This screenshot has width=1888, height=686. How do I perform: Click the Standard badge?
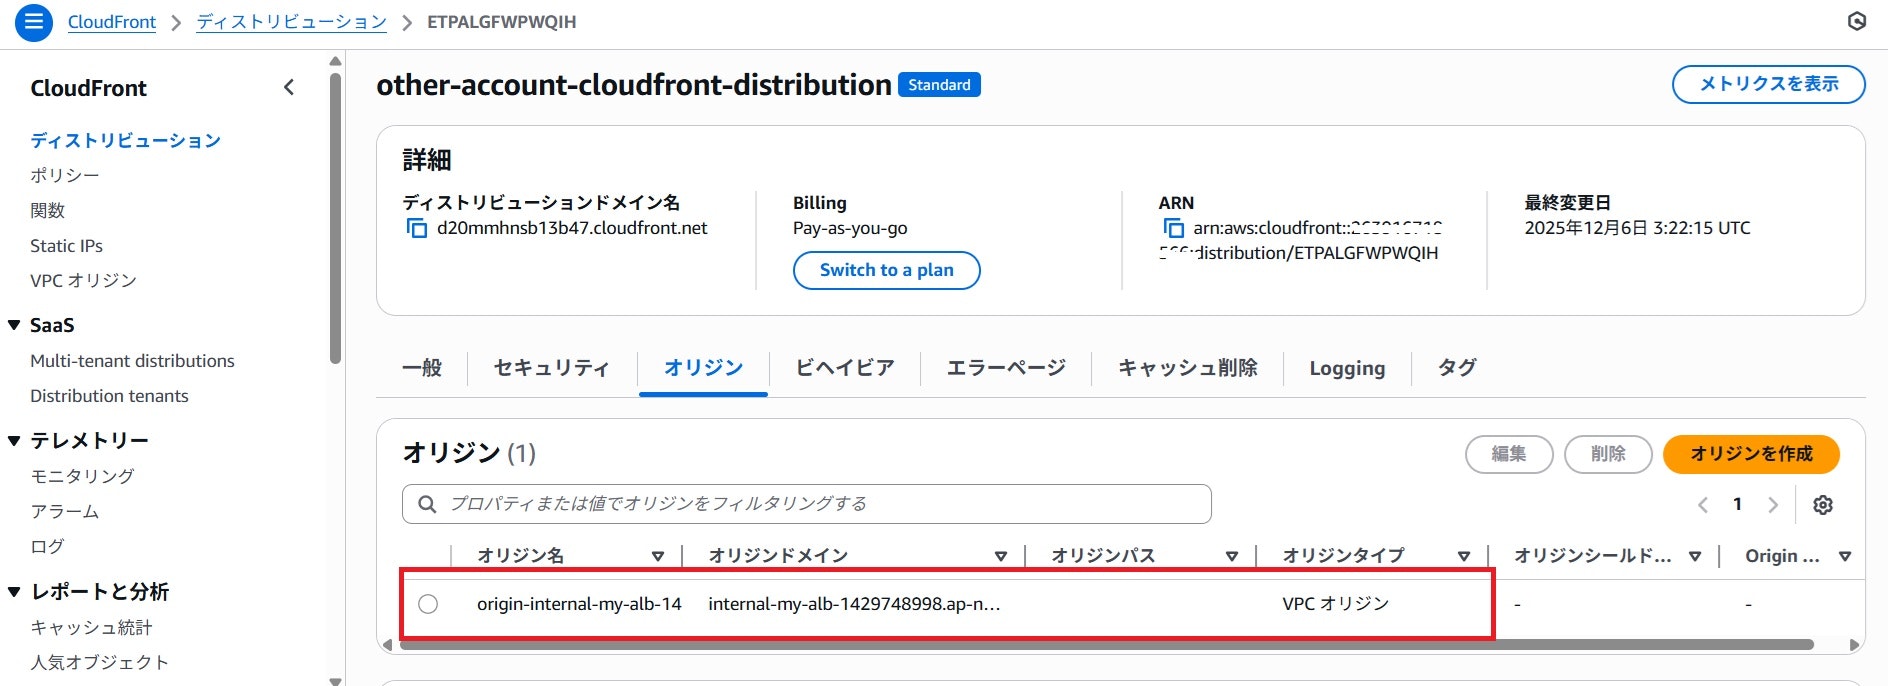tap(939, 85)
